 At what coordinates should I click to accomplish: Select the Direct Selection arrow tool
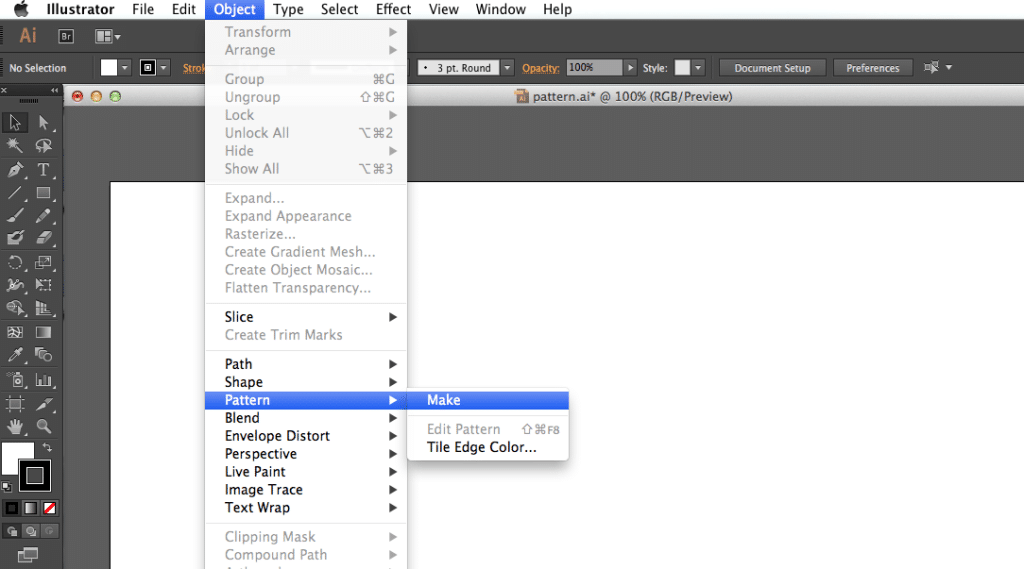coord(44,122)
